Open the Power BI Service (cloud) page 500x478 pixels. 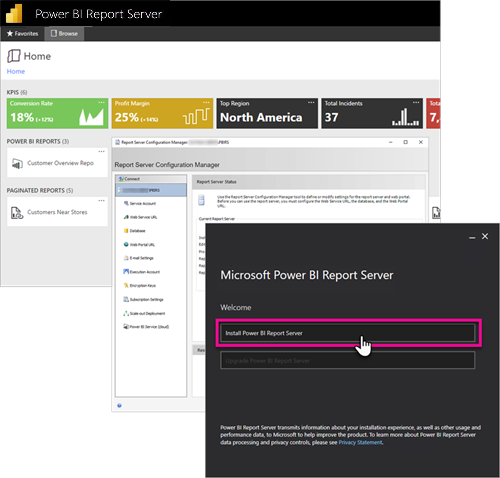(x=146, y=327)
